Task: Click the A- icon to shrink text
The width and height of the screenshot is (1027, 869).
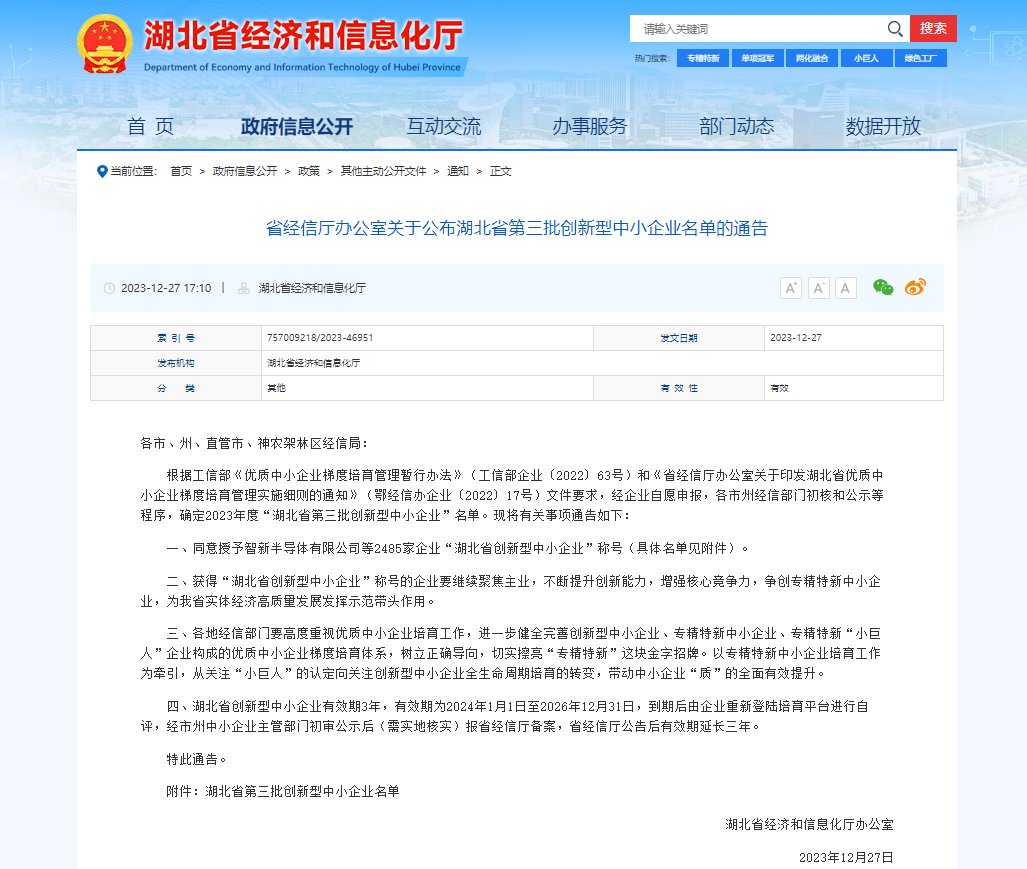Action: pos(818,287)
